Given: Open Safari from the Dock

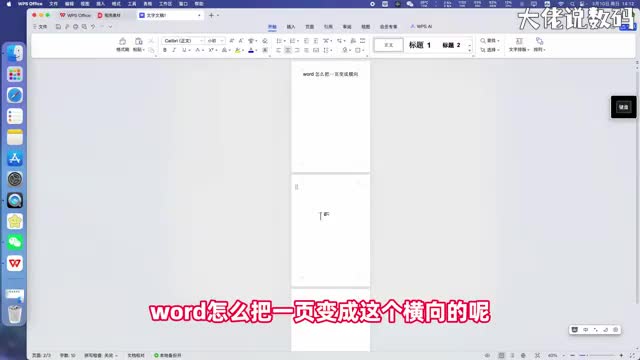Looking at the screenshot, I should 15,95.
